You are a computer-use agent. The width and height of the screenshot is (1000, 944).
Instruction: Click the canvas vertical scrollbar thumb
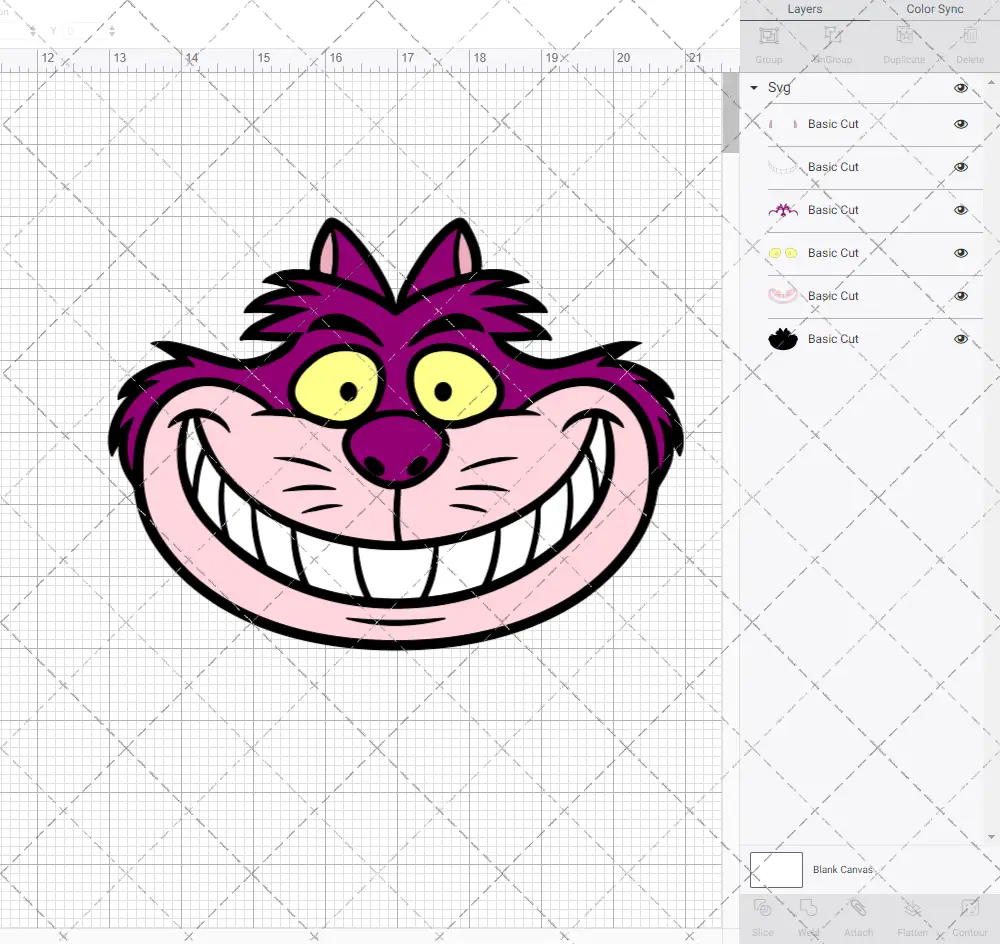(730, 113)
